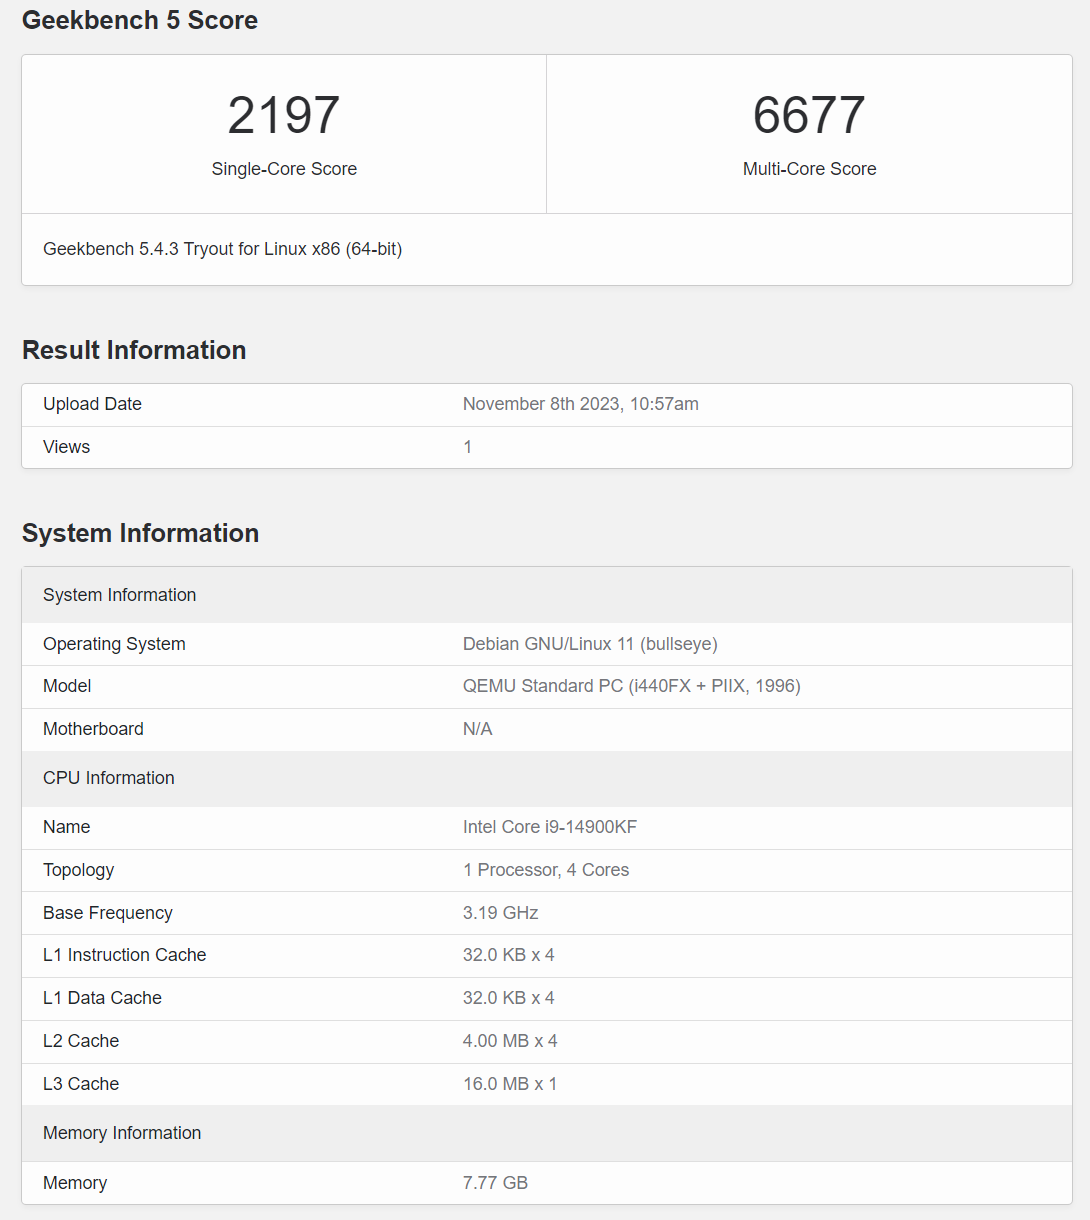Select the 1 Processor, 4 Cores value
1090x1220 pixels.
pos(546,870)
